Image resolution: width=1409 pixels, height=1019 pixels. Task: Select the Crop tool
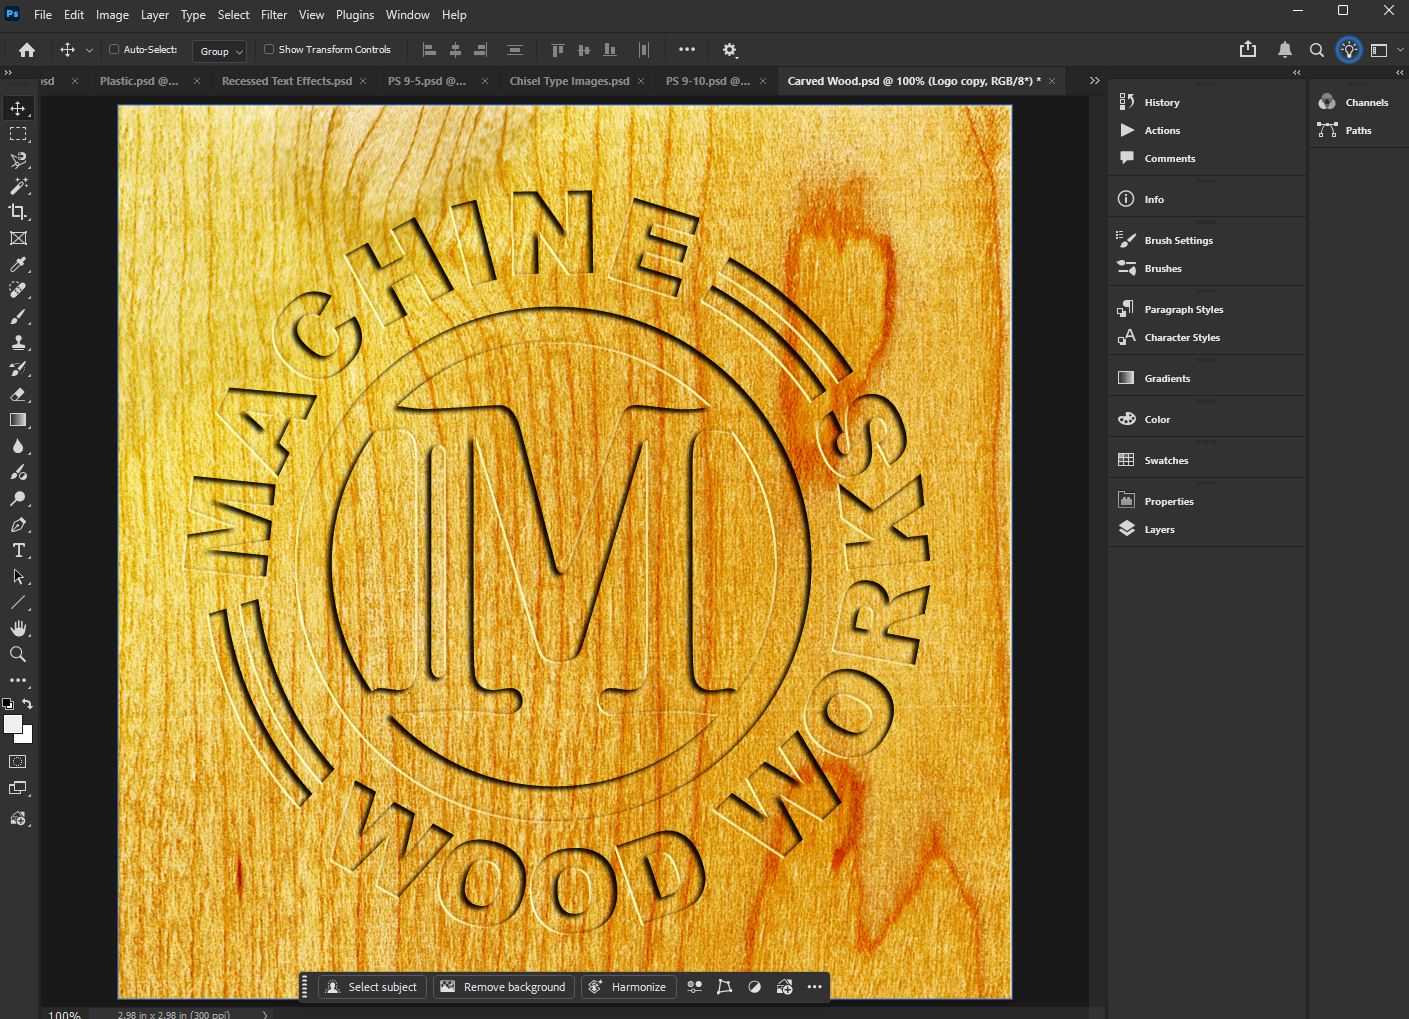pos(18,212)
